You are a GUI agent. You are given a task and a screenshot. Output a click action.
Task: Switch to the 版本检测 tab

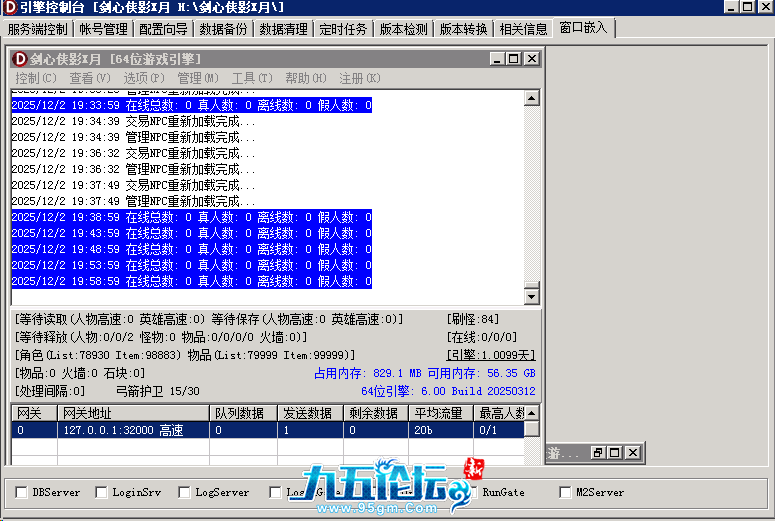point(404,29)
